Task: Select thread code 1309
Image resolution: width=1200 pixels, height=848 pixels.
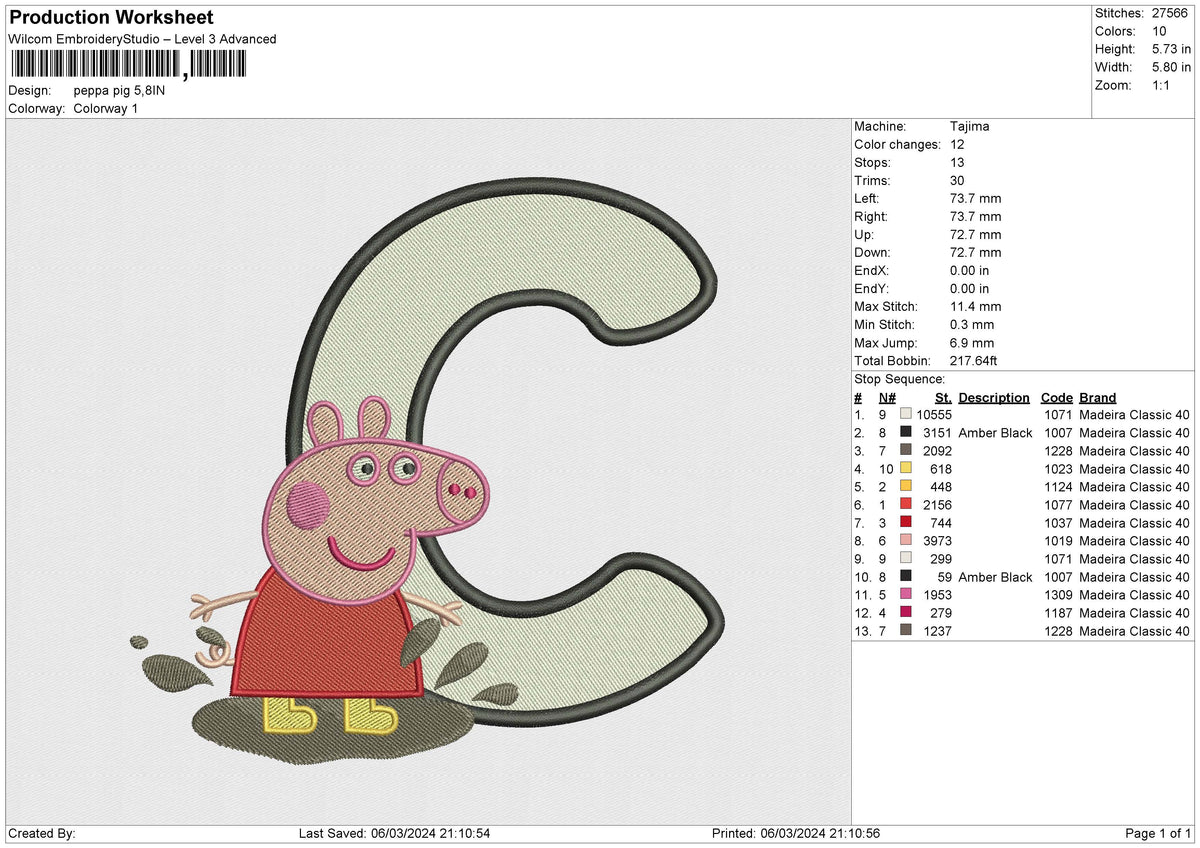Action: click(1058, 595)
